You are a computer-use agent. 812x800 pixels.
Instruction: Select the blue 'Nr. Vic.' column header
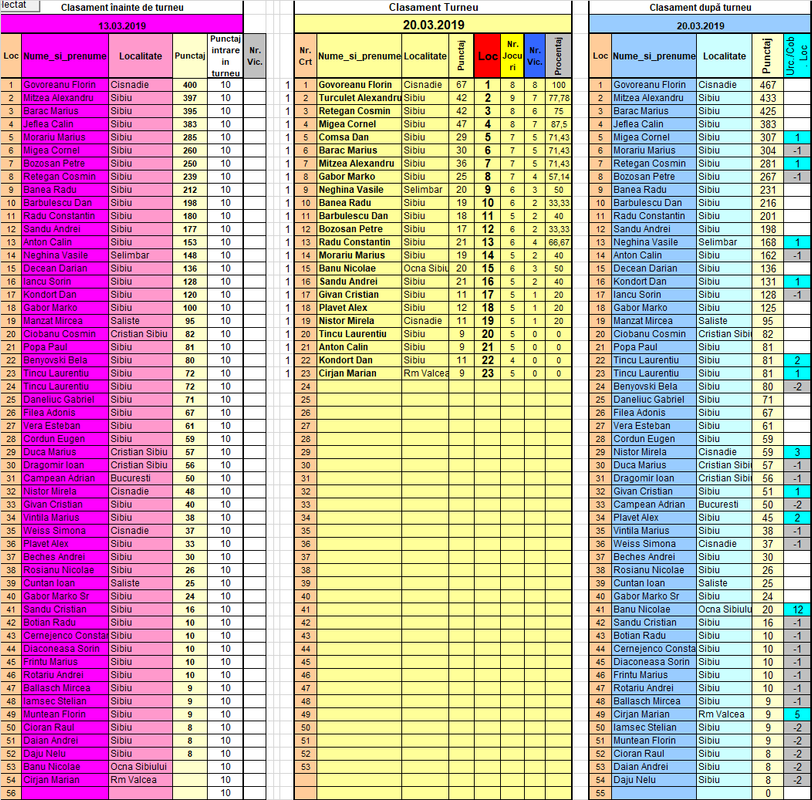pos(534,56)
